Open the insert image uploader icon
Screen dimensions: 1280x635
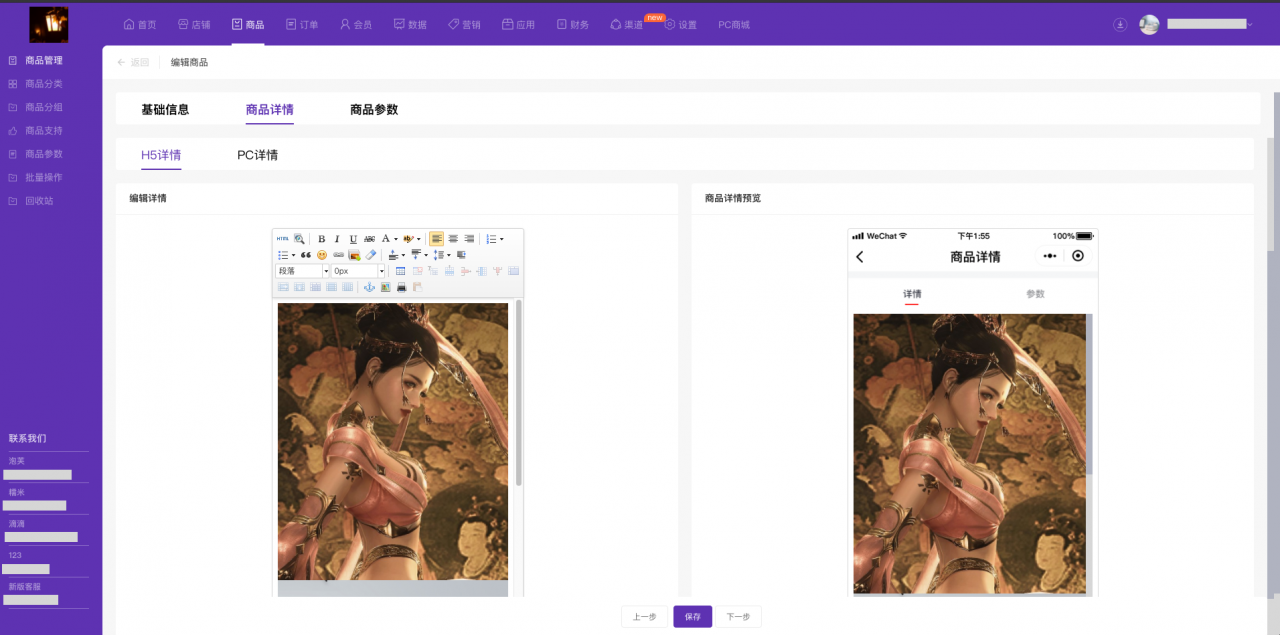click(354, 255)
